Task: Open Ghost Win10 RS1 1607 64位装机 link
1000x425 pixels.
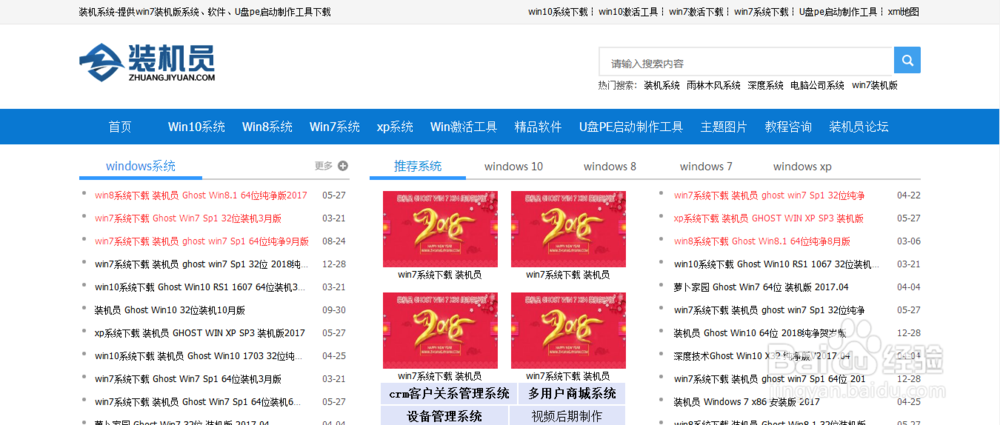Action: point(200,287)
